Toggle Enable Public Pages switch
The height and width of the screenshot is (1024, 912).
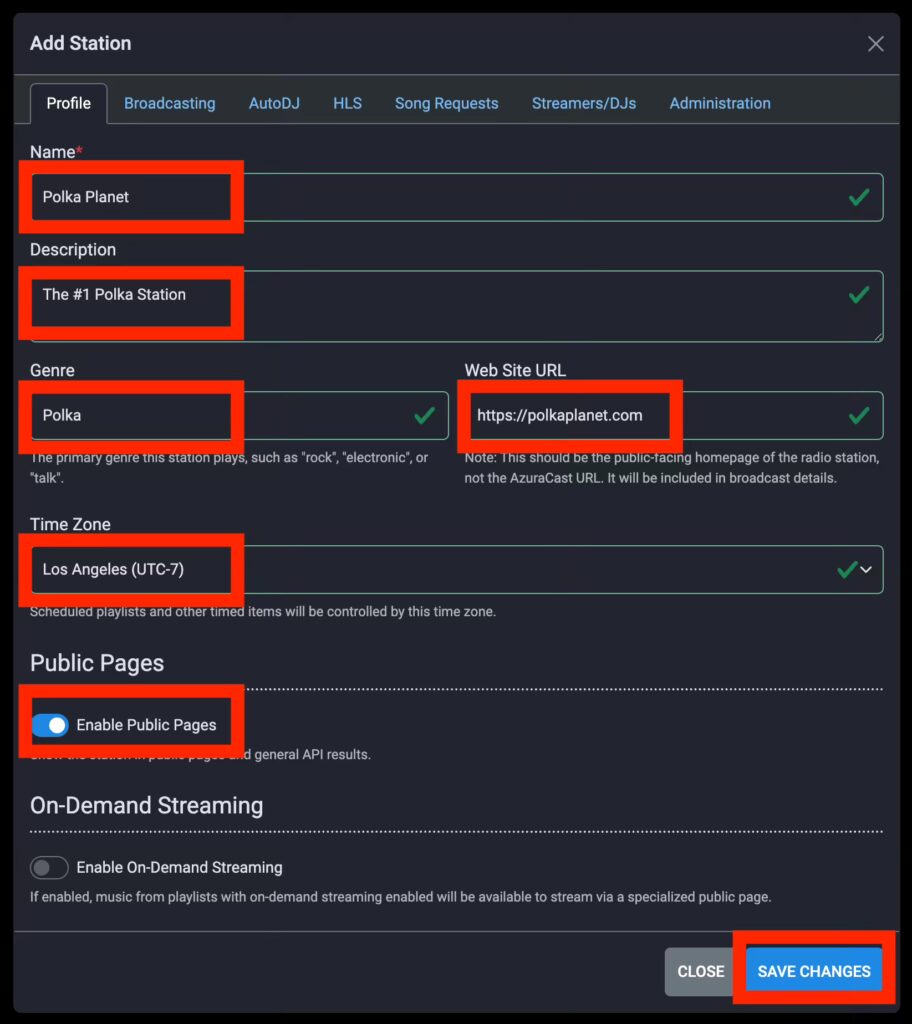[50, 725]
